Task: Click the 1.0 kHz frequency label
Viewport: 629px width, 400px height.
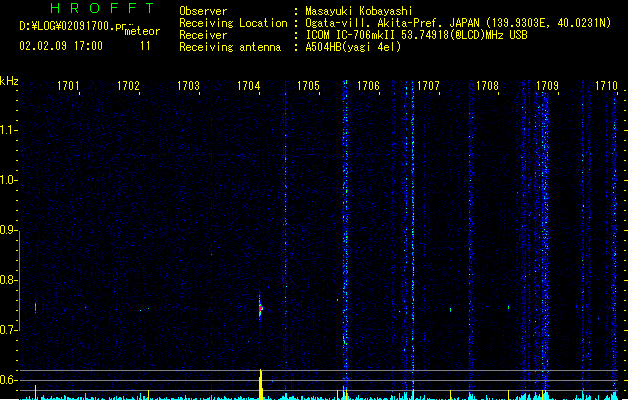Action: point(7,180)
